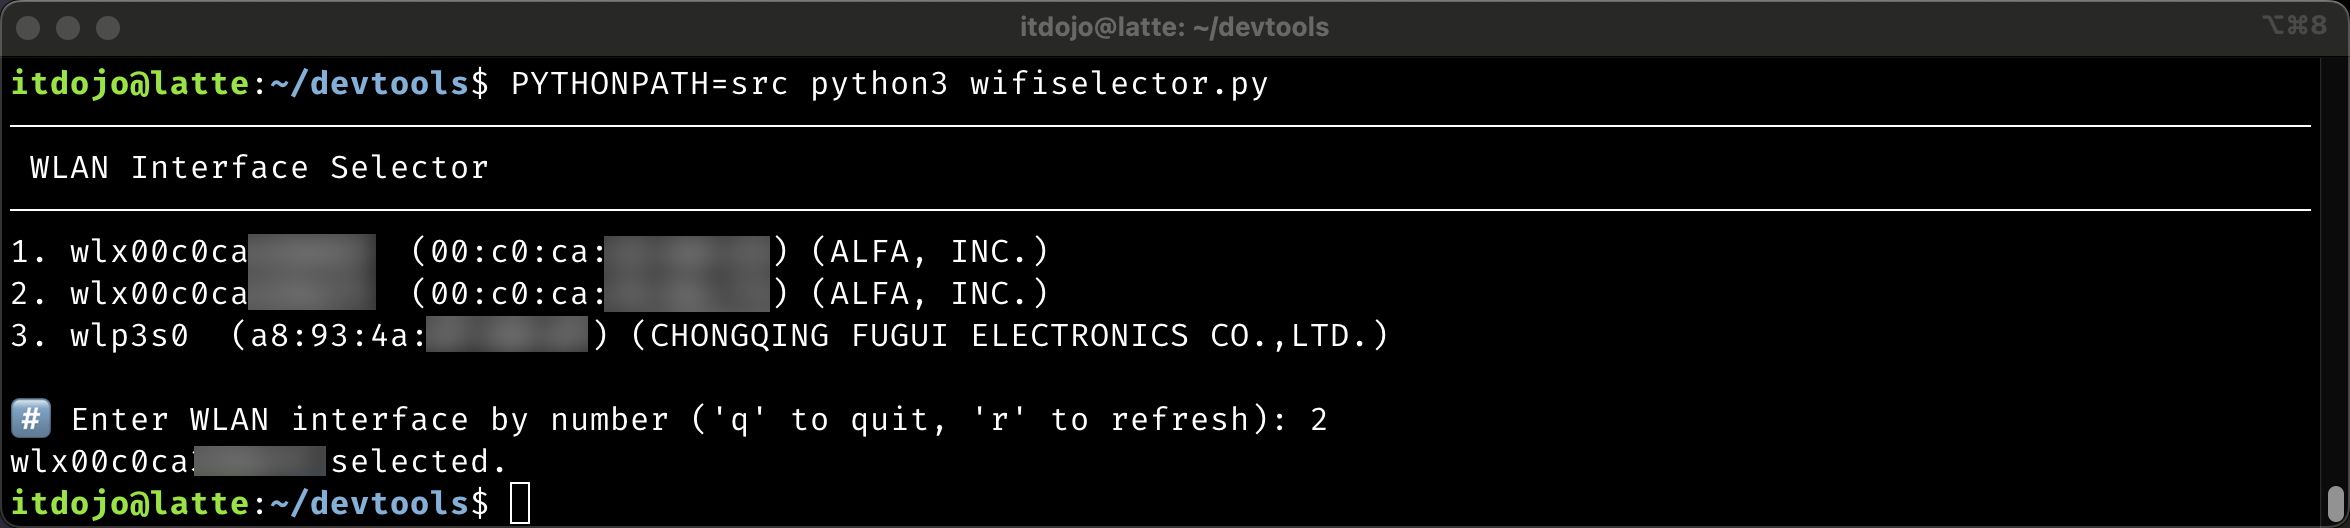Screen dimensions: 2350x528
Task: Click the gray zoom window button
Action: (108, 28)
